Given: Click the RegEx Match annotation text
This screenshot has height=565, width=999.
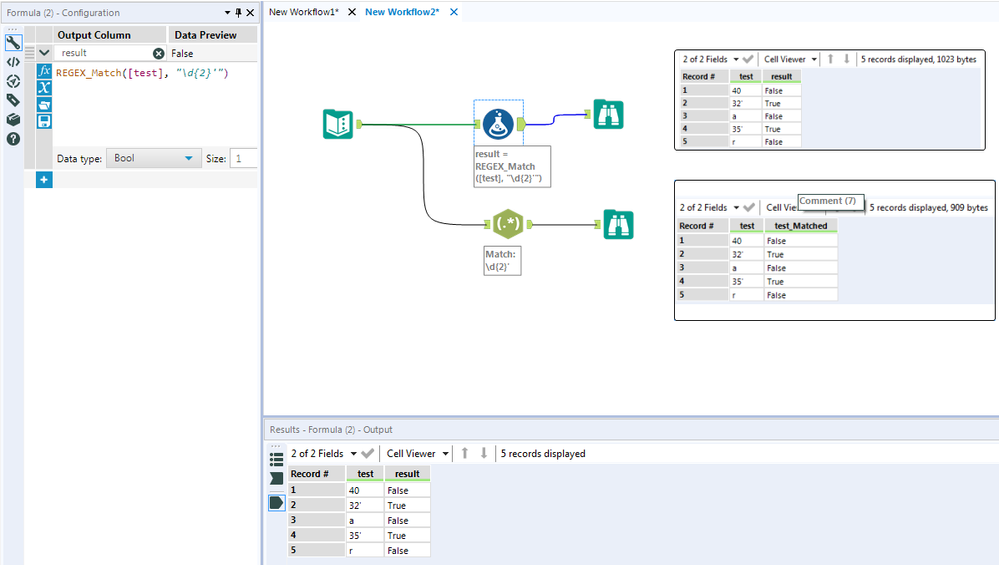Looking at the screenshot, I should [x=502, y=261].
